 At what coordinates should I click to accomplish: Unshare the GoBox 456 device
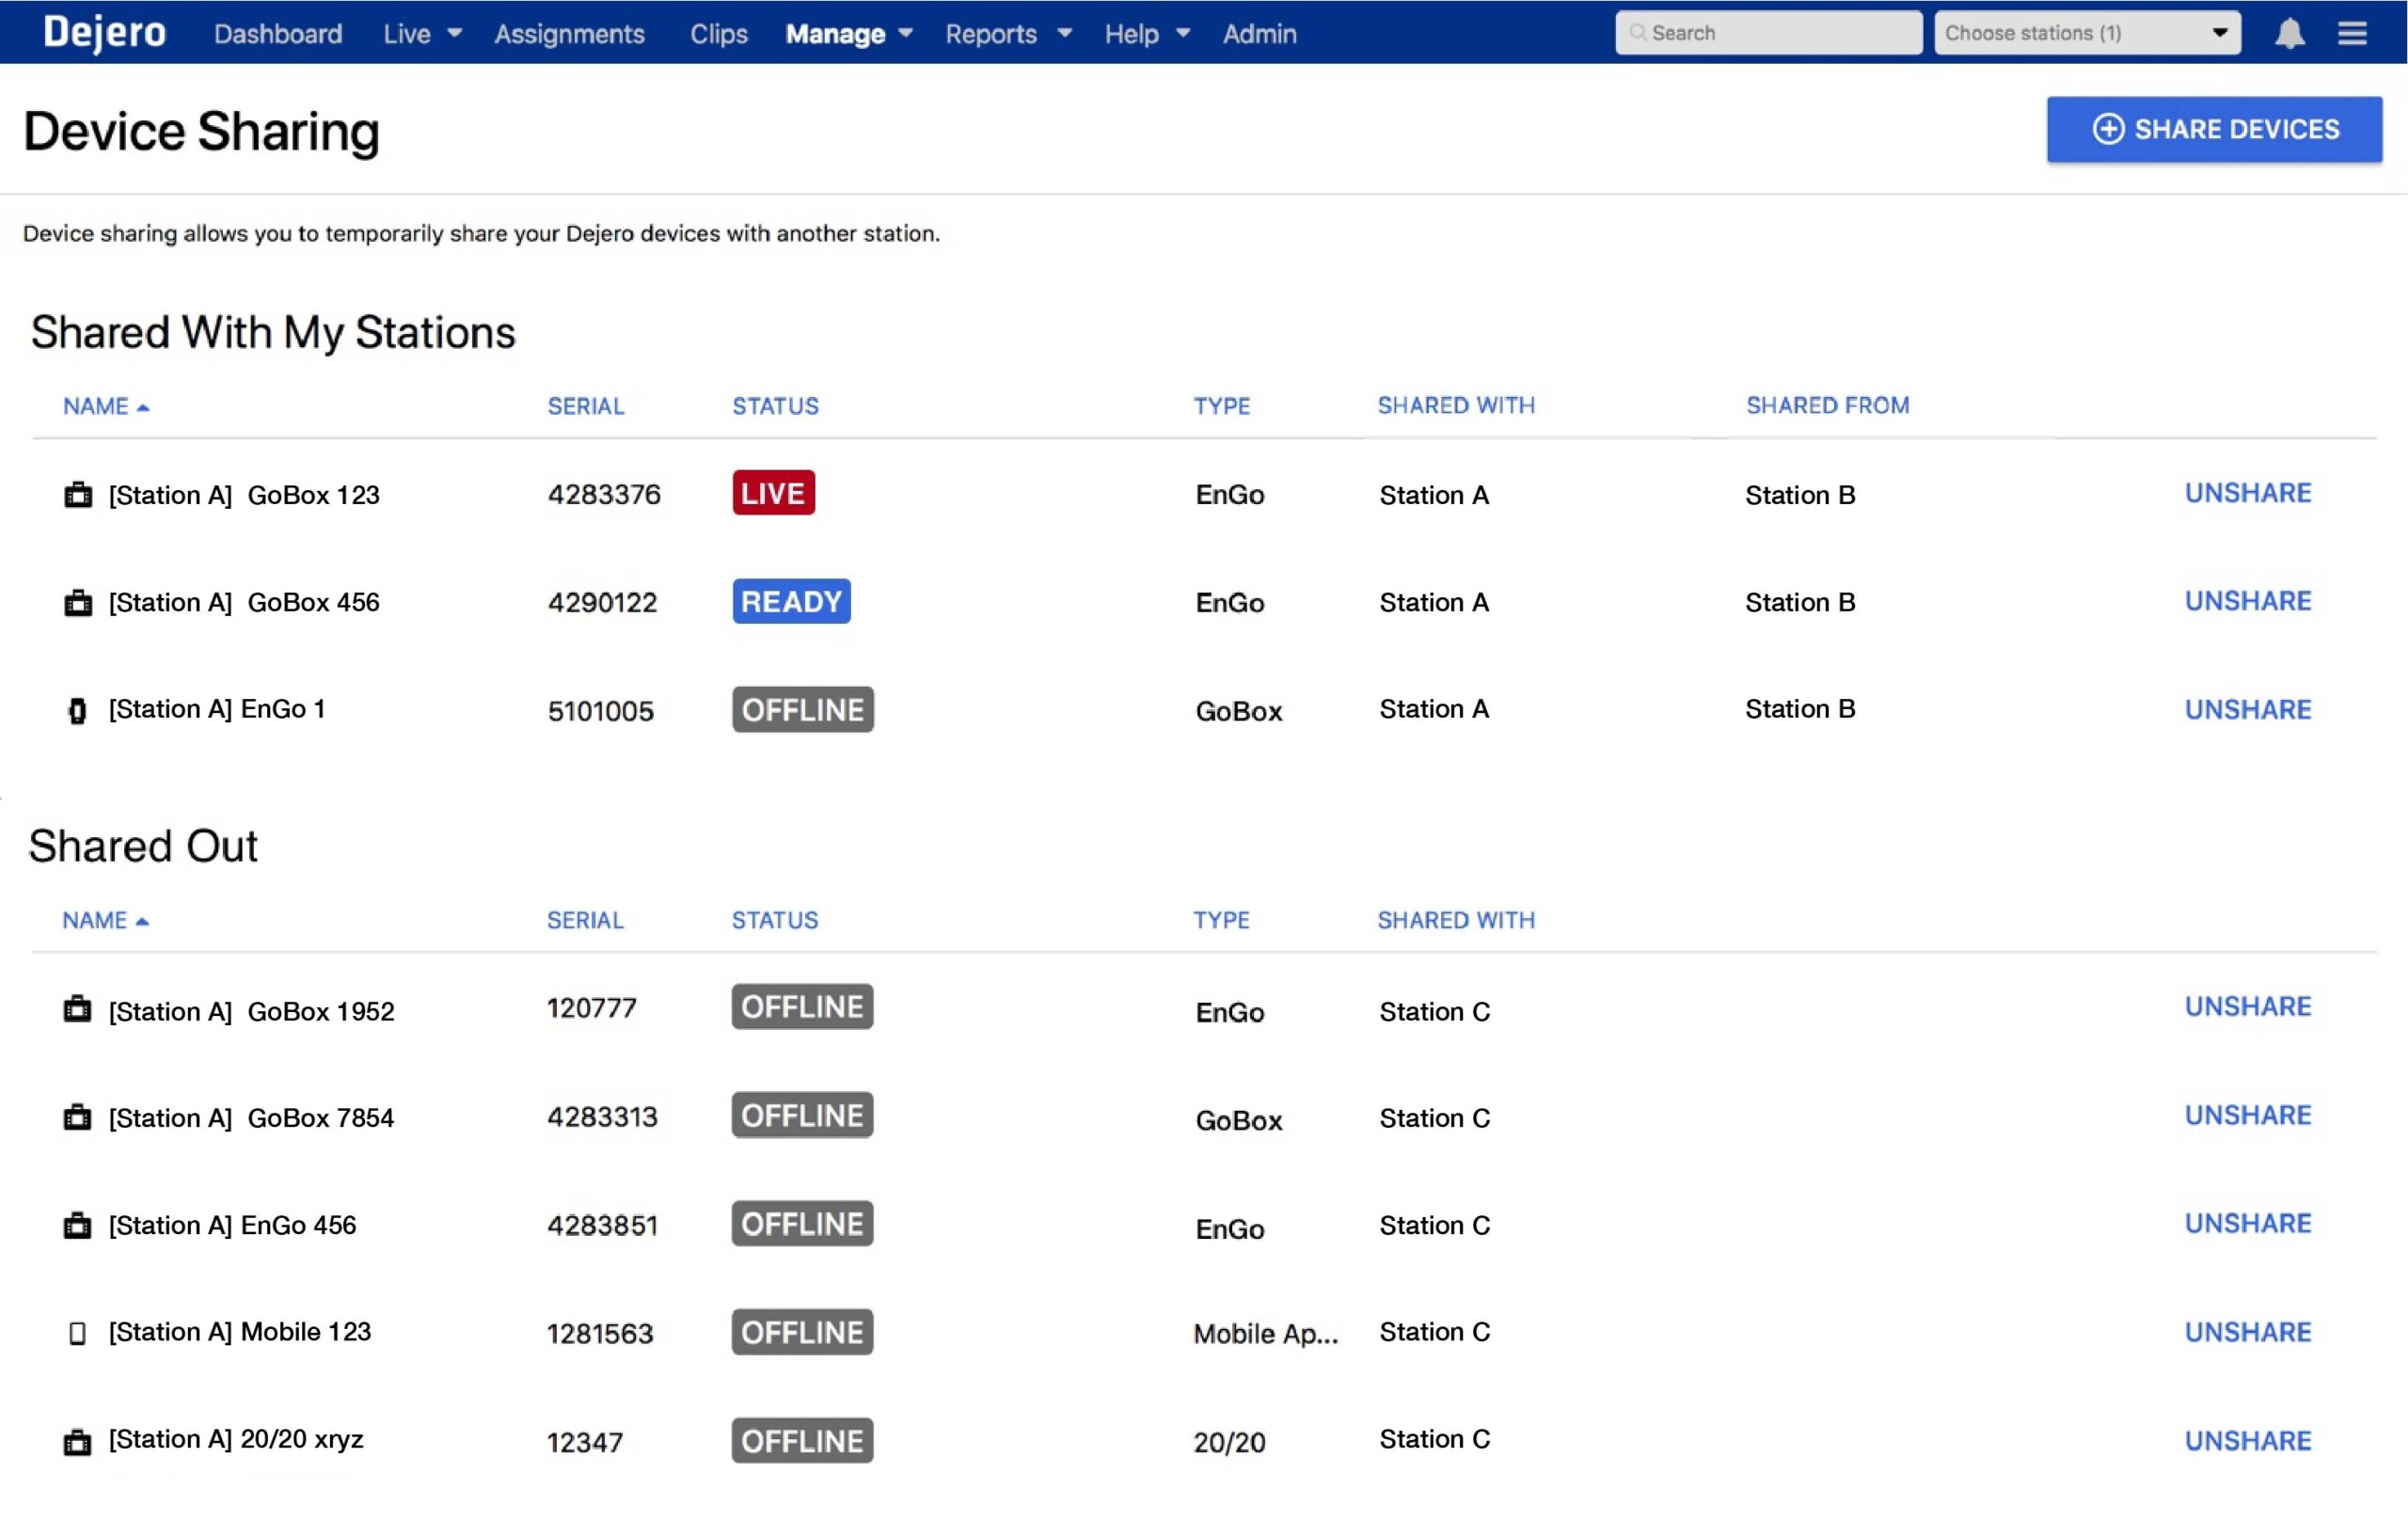(2247, 601)
